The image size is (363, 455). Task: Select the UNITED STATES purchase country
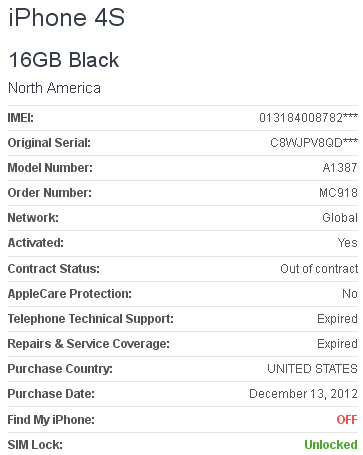(x=312, y=369)
